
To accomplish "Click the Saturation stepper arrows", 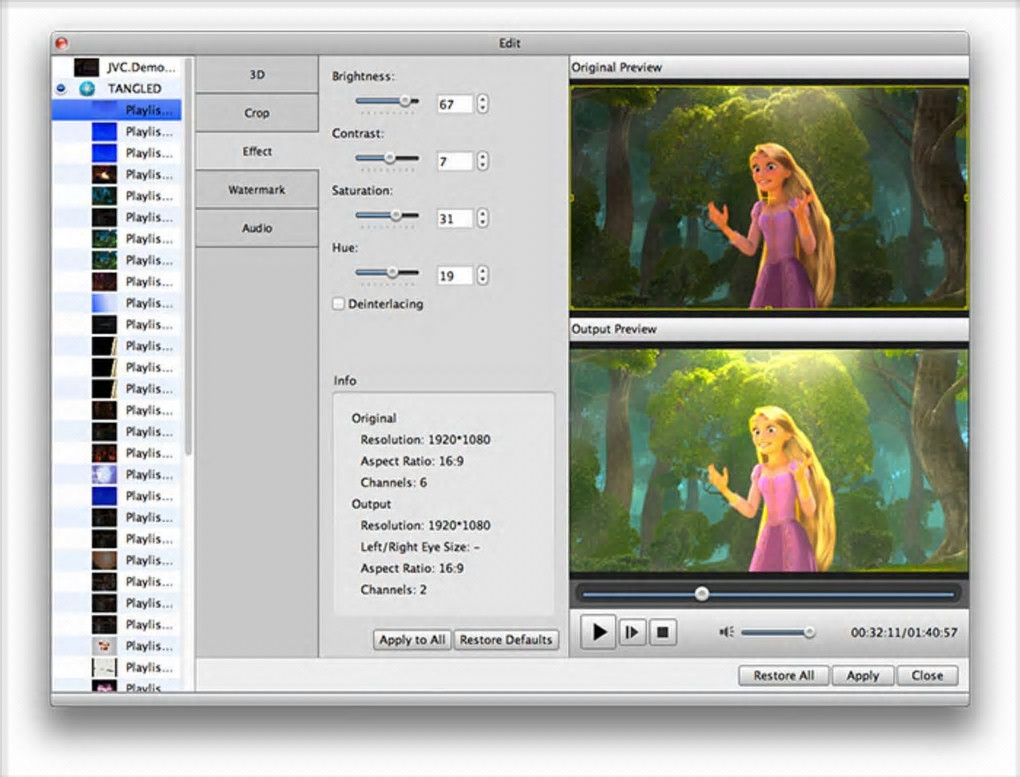I will click(x=482, y=218).
